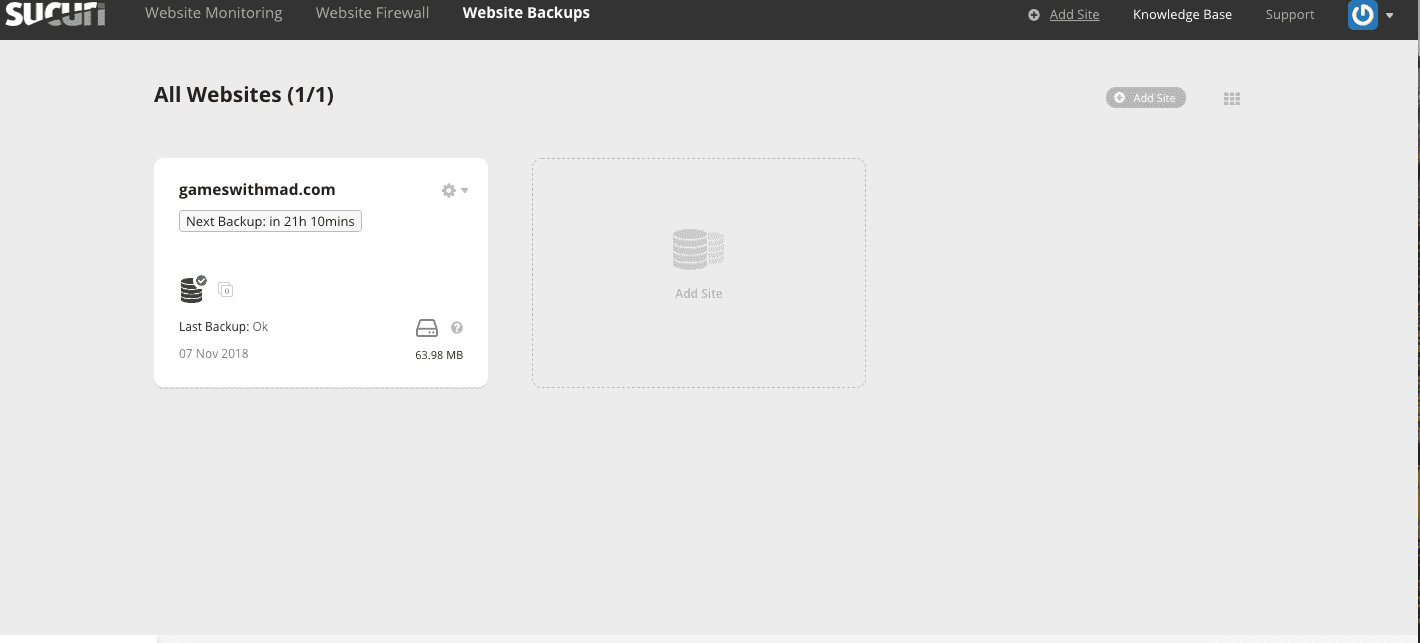1420x643 pixels.
Task: Click the All Websites (1/1) heading
Action: (244, 95)
